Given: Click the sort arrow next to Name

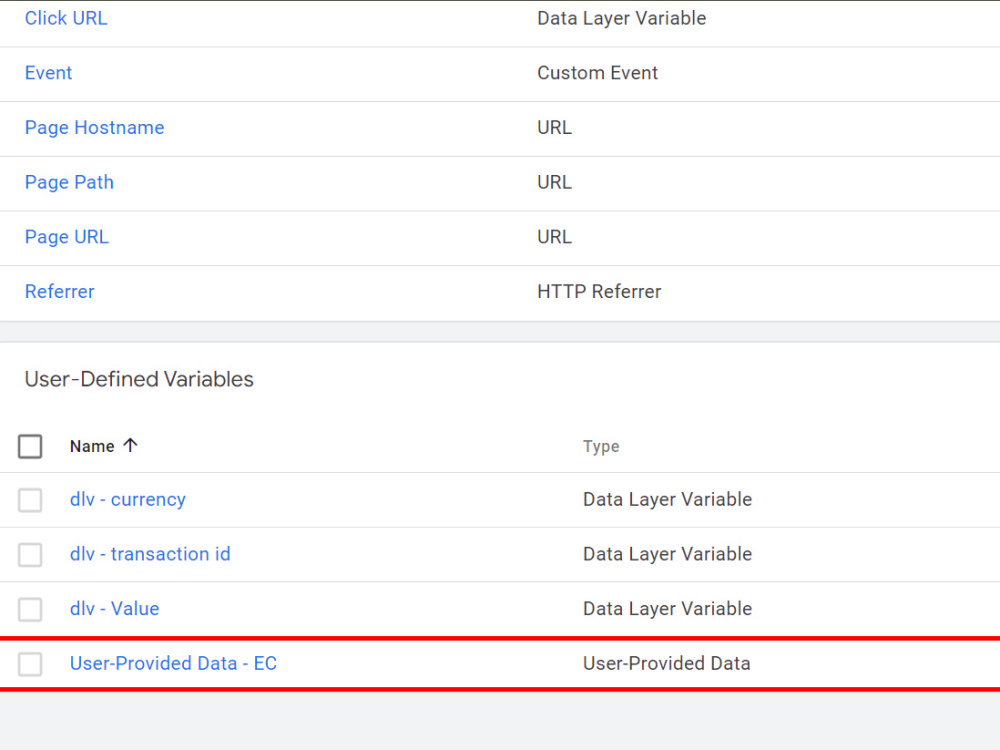Looking at the screenshot, I should [130, 445].
